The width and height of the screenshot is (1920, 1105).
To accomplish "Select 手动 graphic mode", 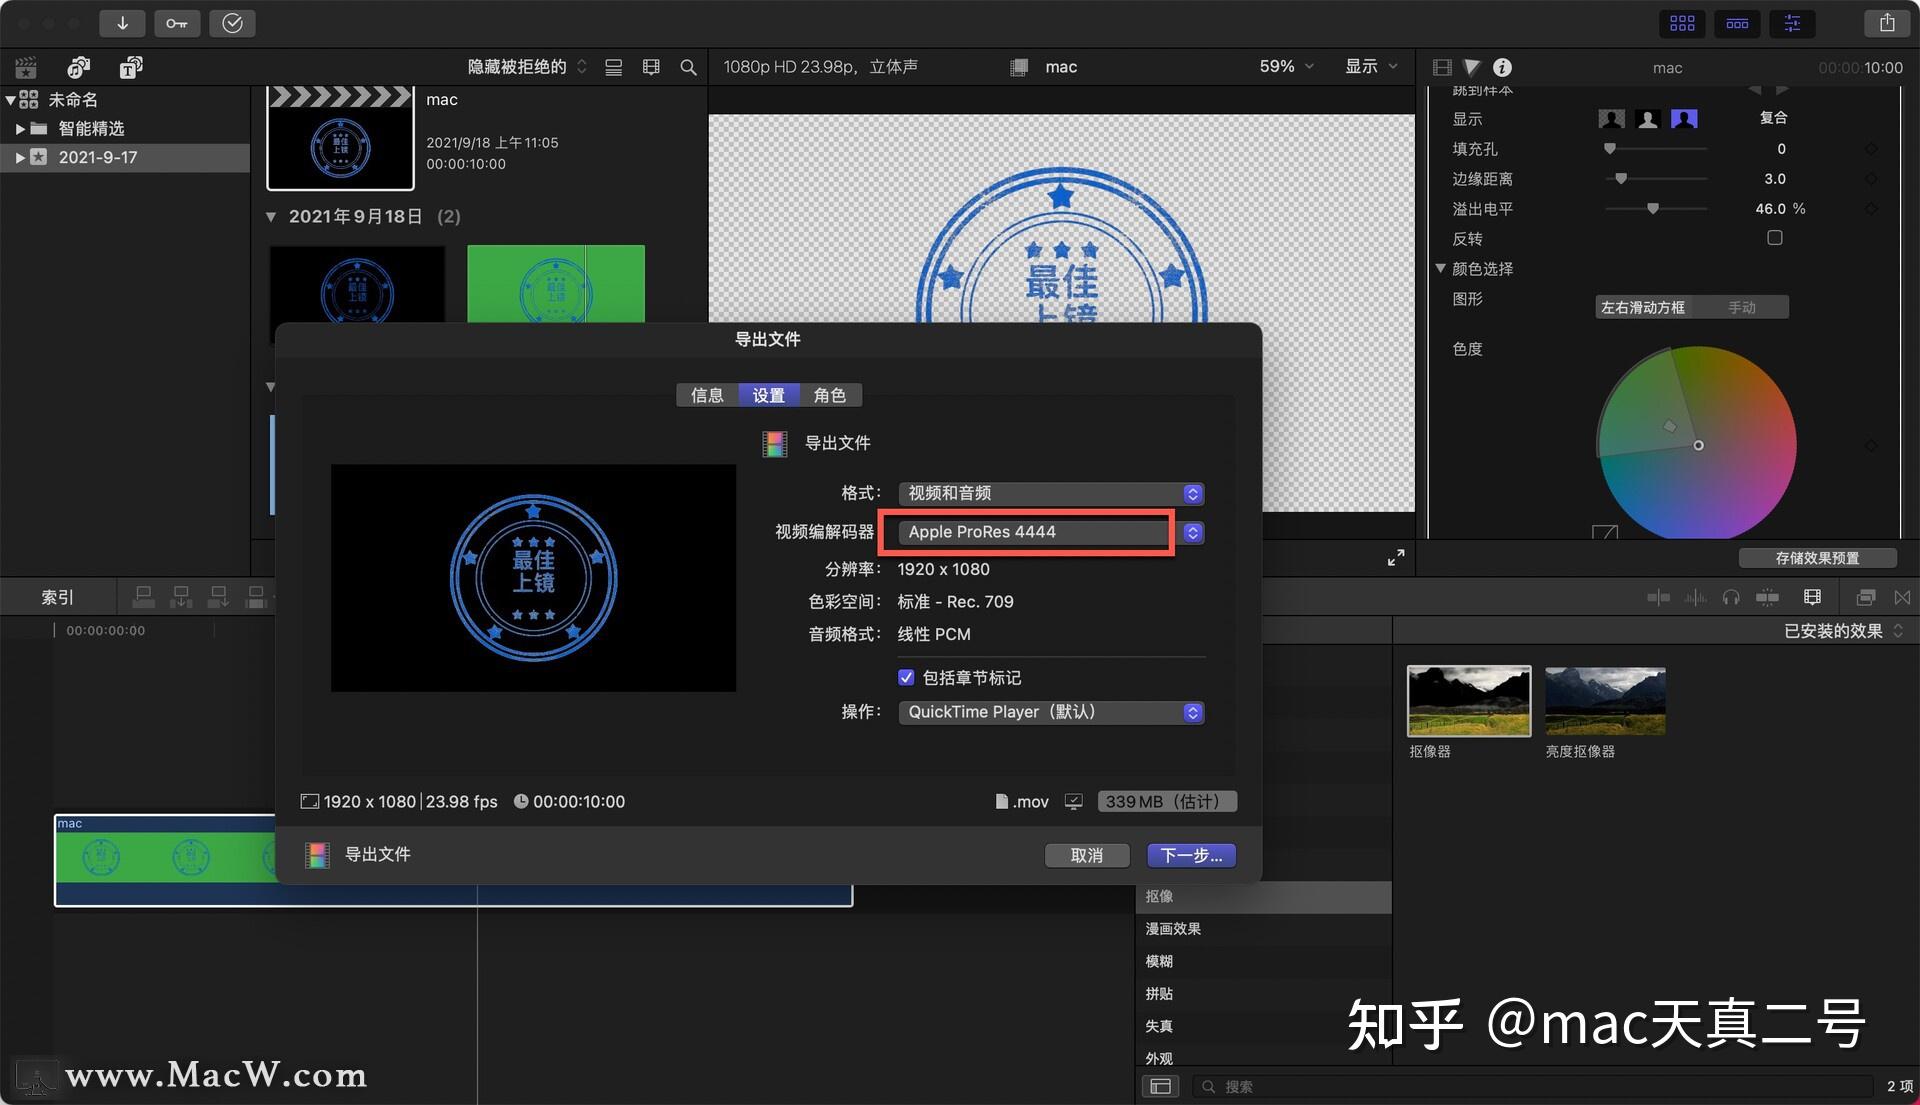I will [1742, 307].
